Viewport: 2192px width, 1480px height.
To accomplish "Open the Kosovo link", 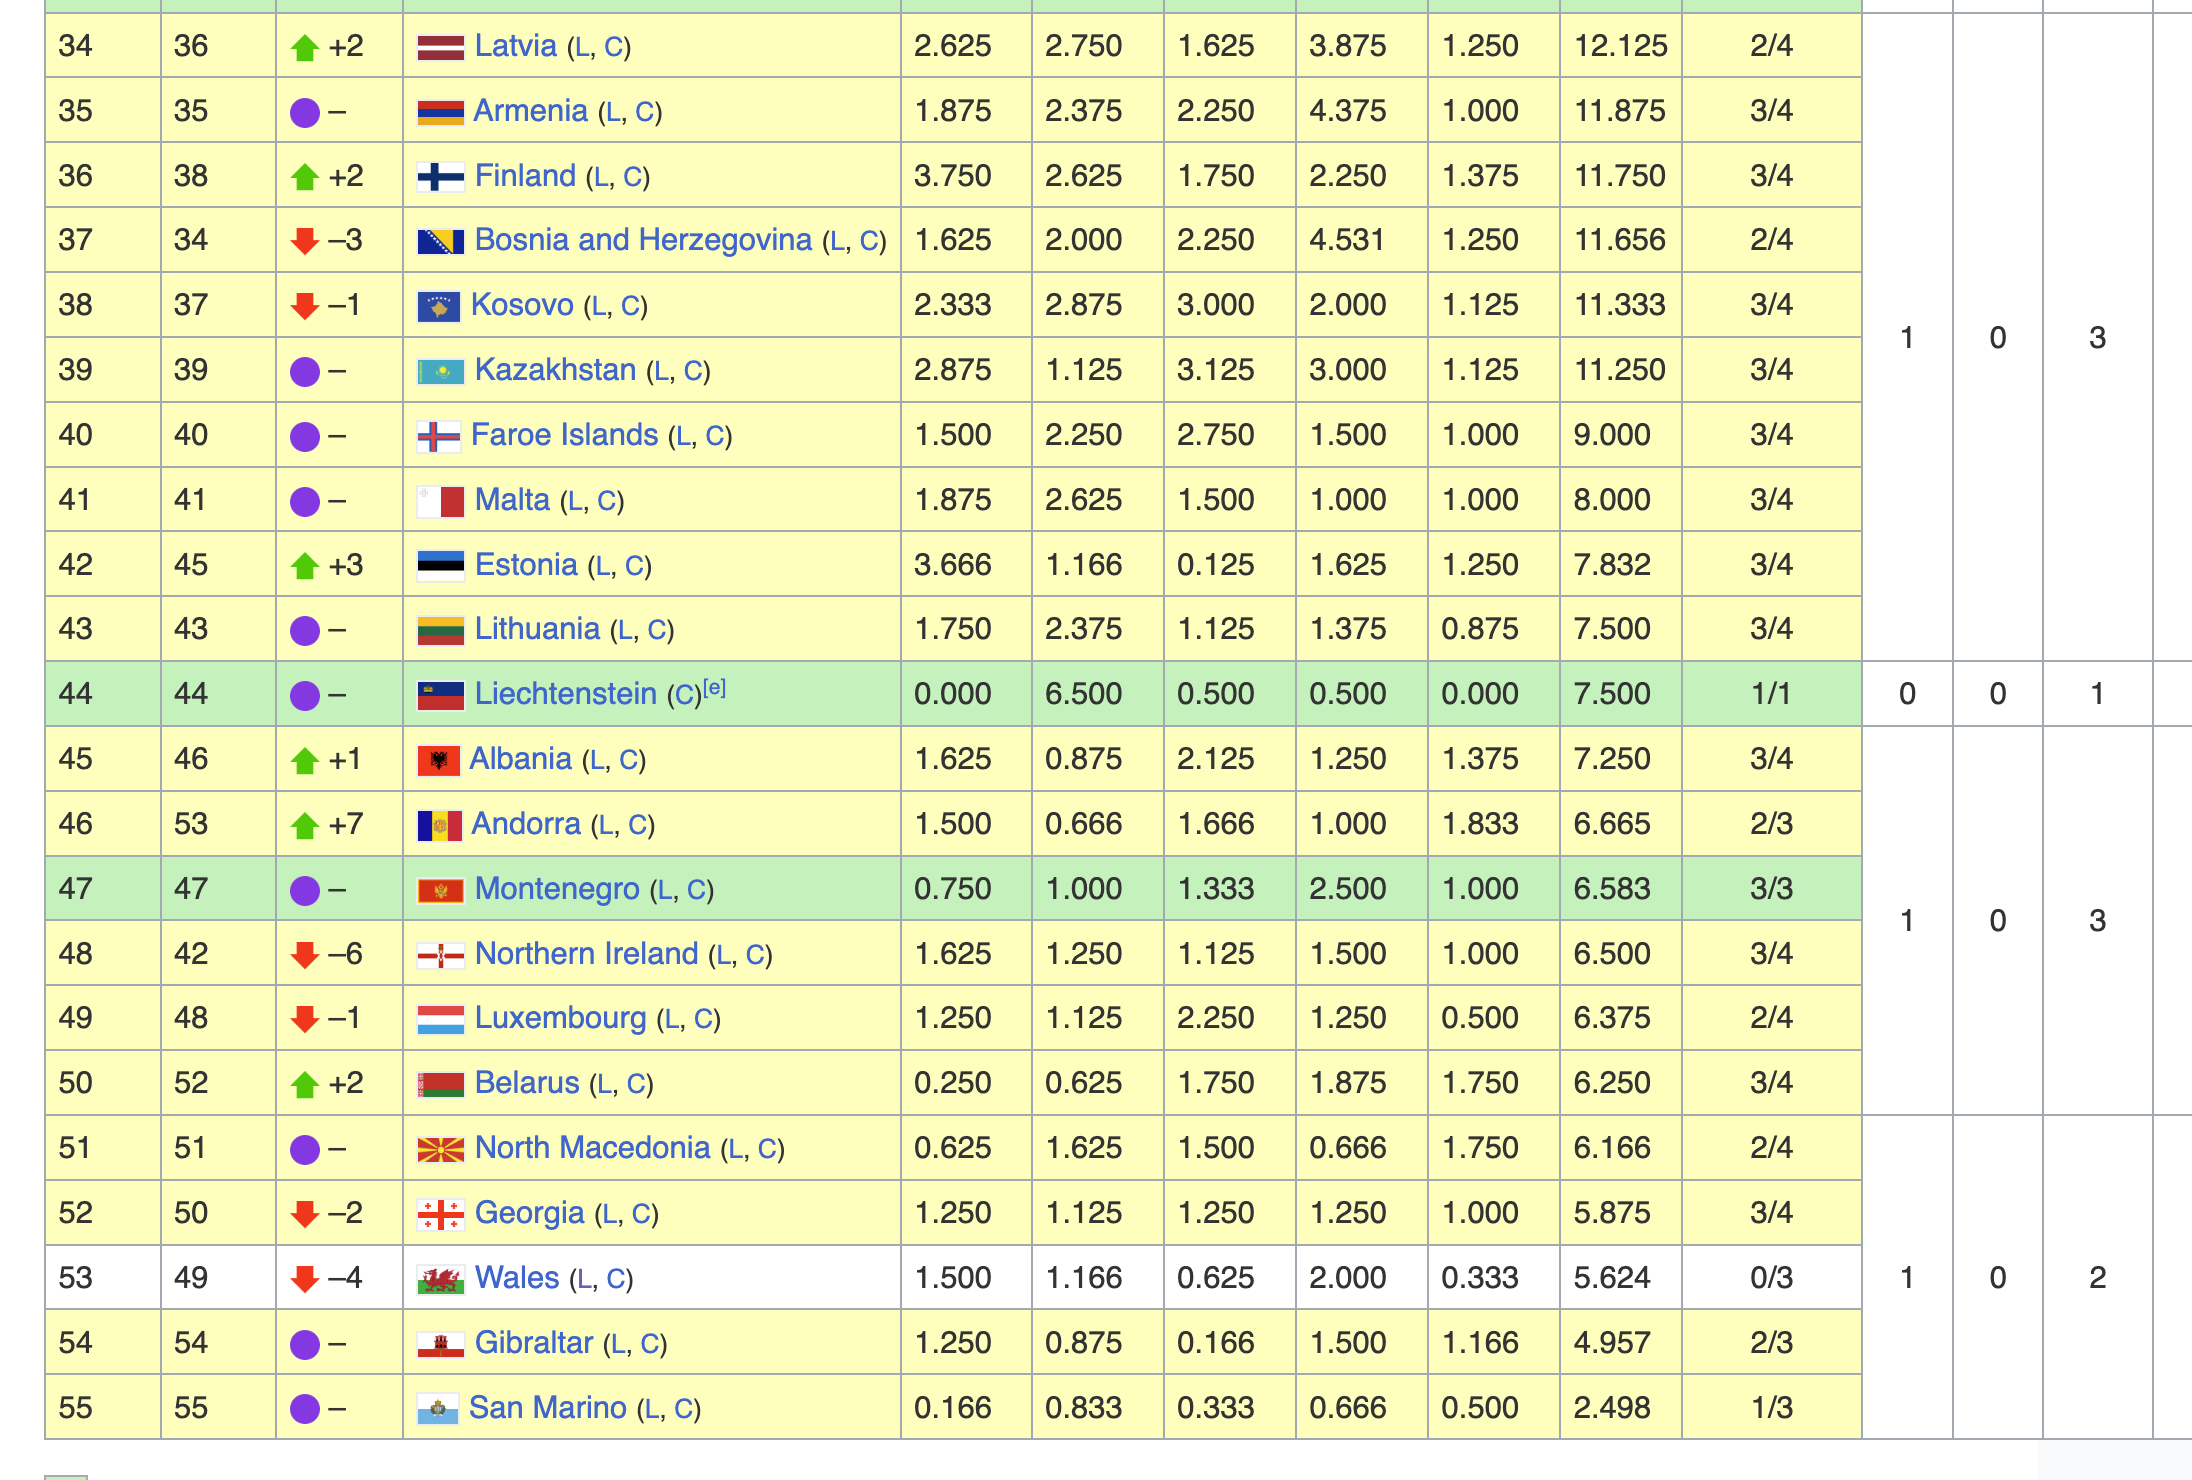I will 522,305.
